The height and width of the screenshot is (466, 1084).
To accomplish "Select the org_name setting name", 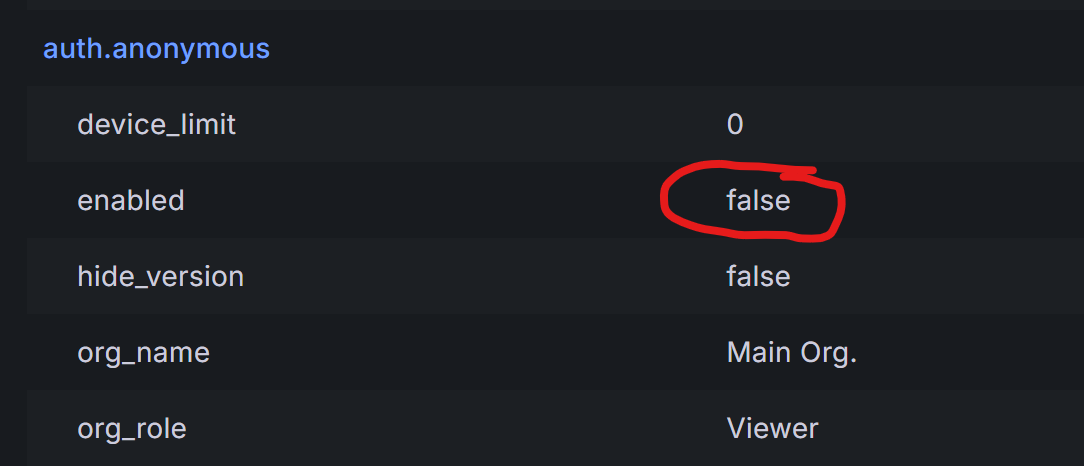I will 143,353.
